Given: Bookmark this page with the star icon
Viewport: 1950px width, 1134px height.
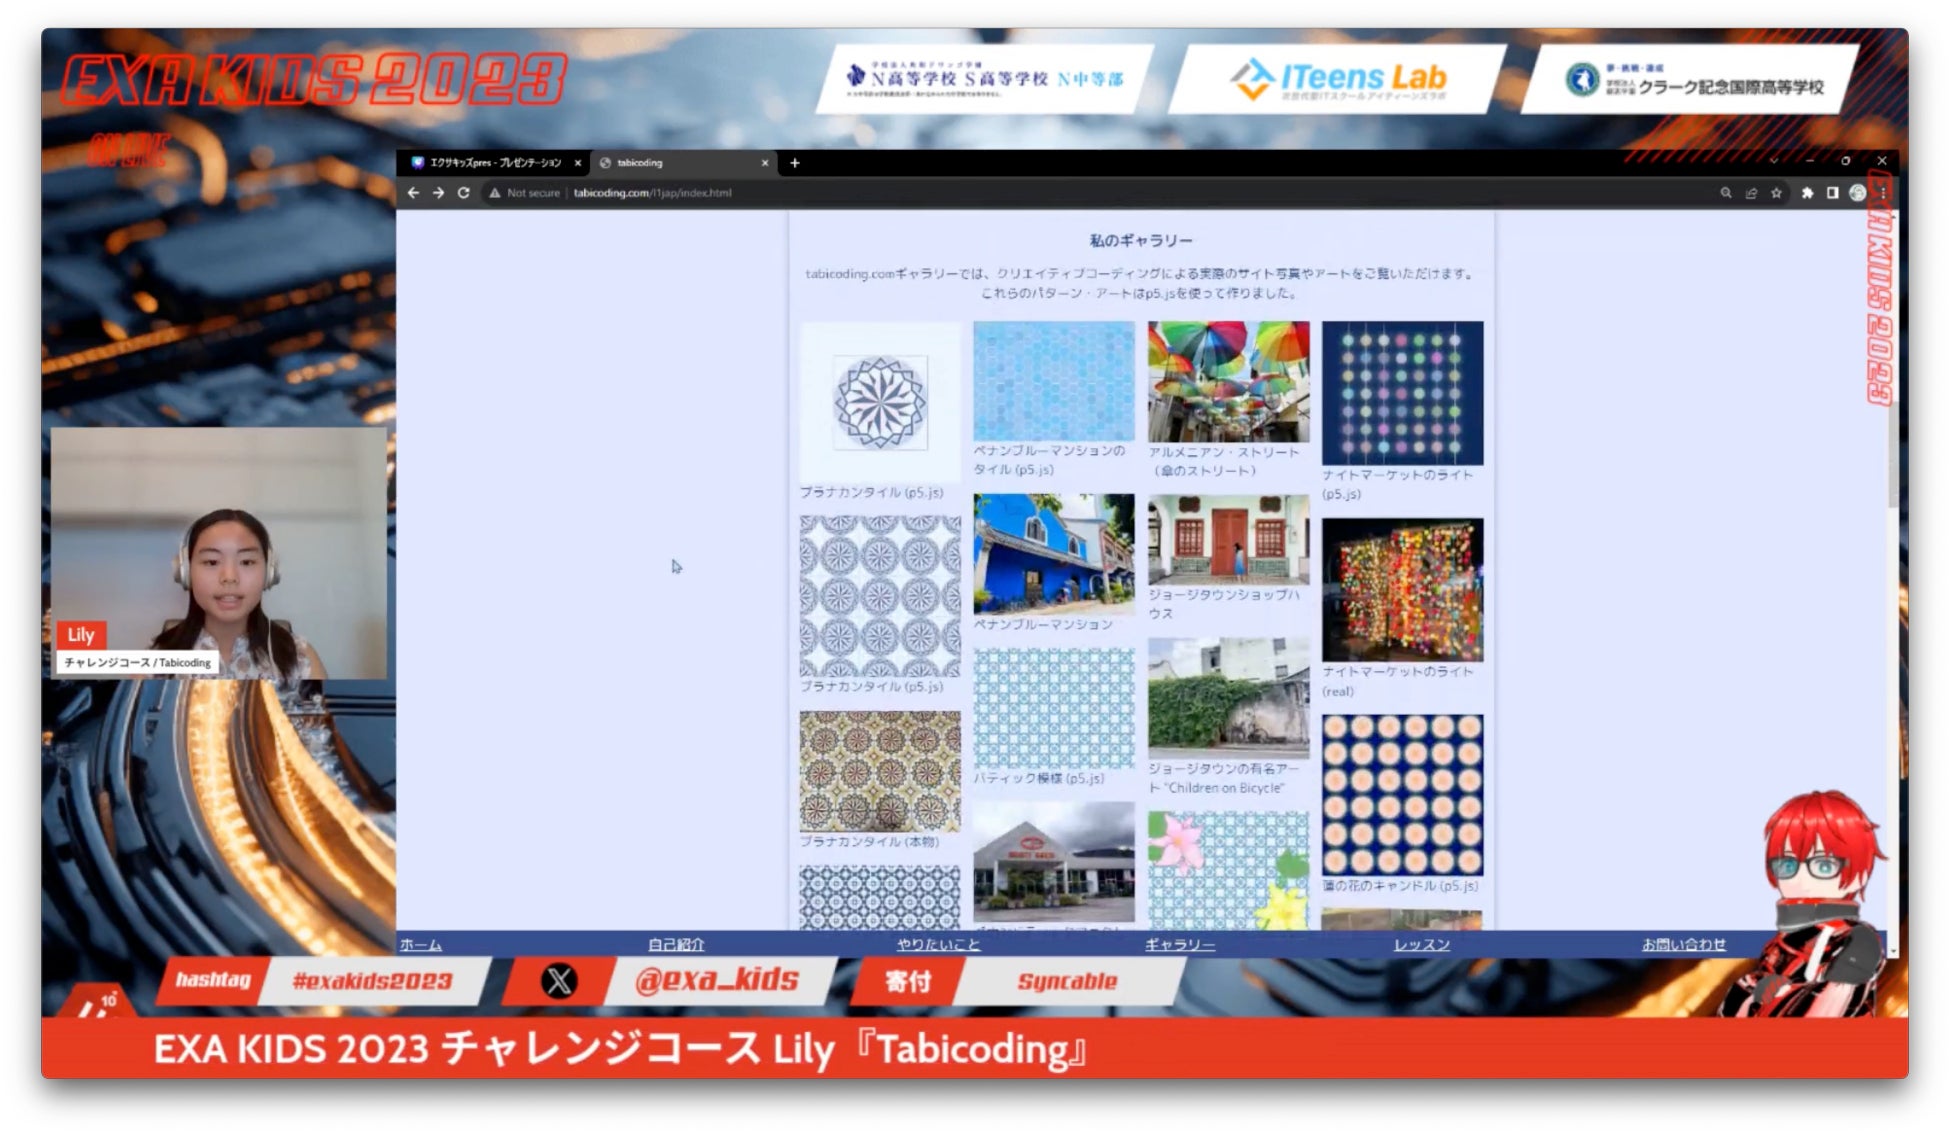Looking at the screenshot, I should coord(1776,193).
